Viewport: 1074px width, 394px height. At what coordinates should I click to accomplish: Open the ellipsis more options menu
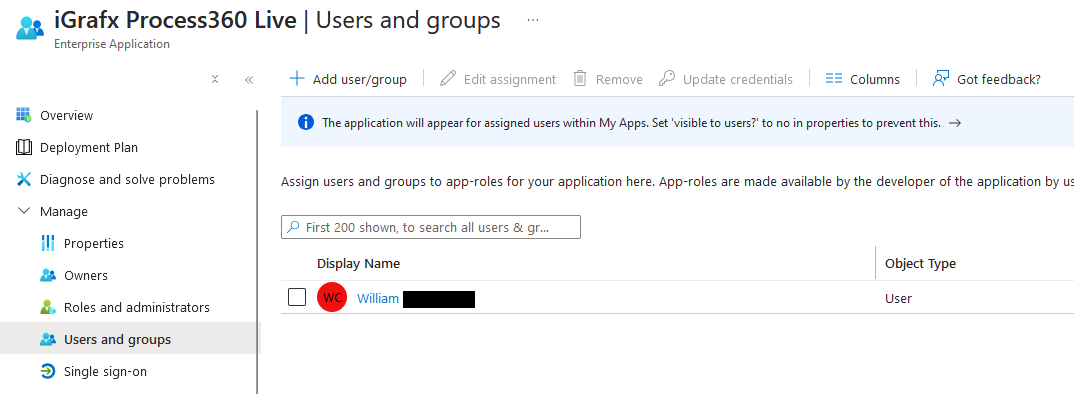[x=533, y=20]
